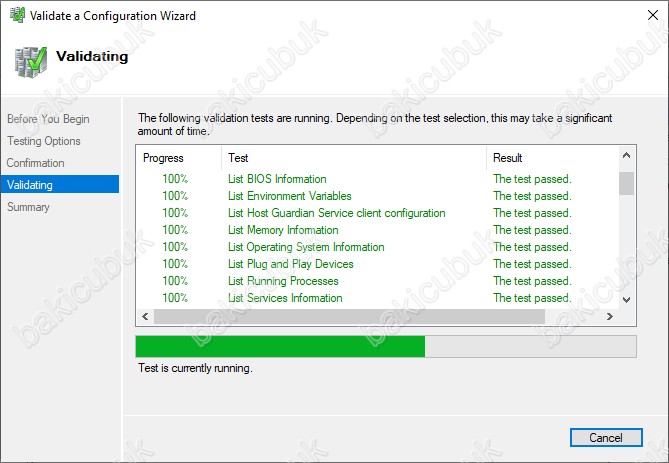Select the Testing Options step
669x463 pixels.
point(44,141)
